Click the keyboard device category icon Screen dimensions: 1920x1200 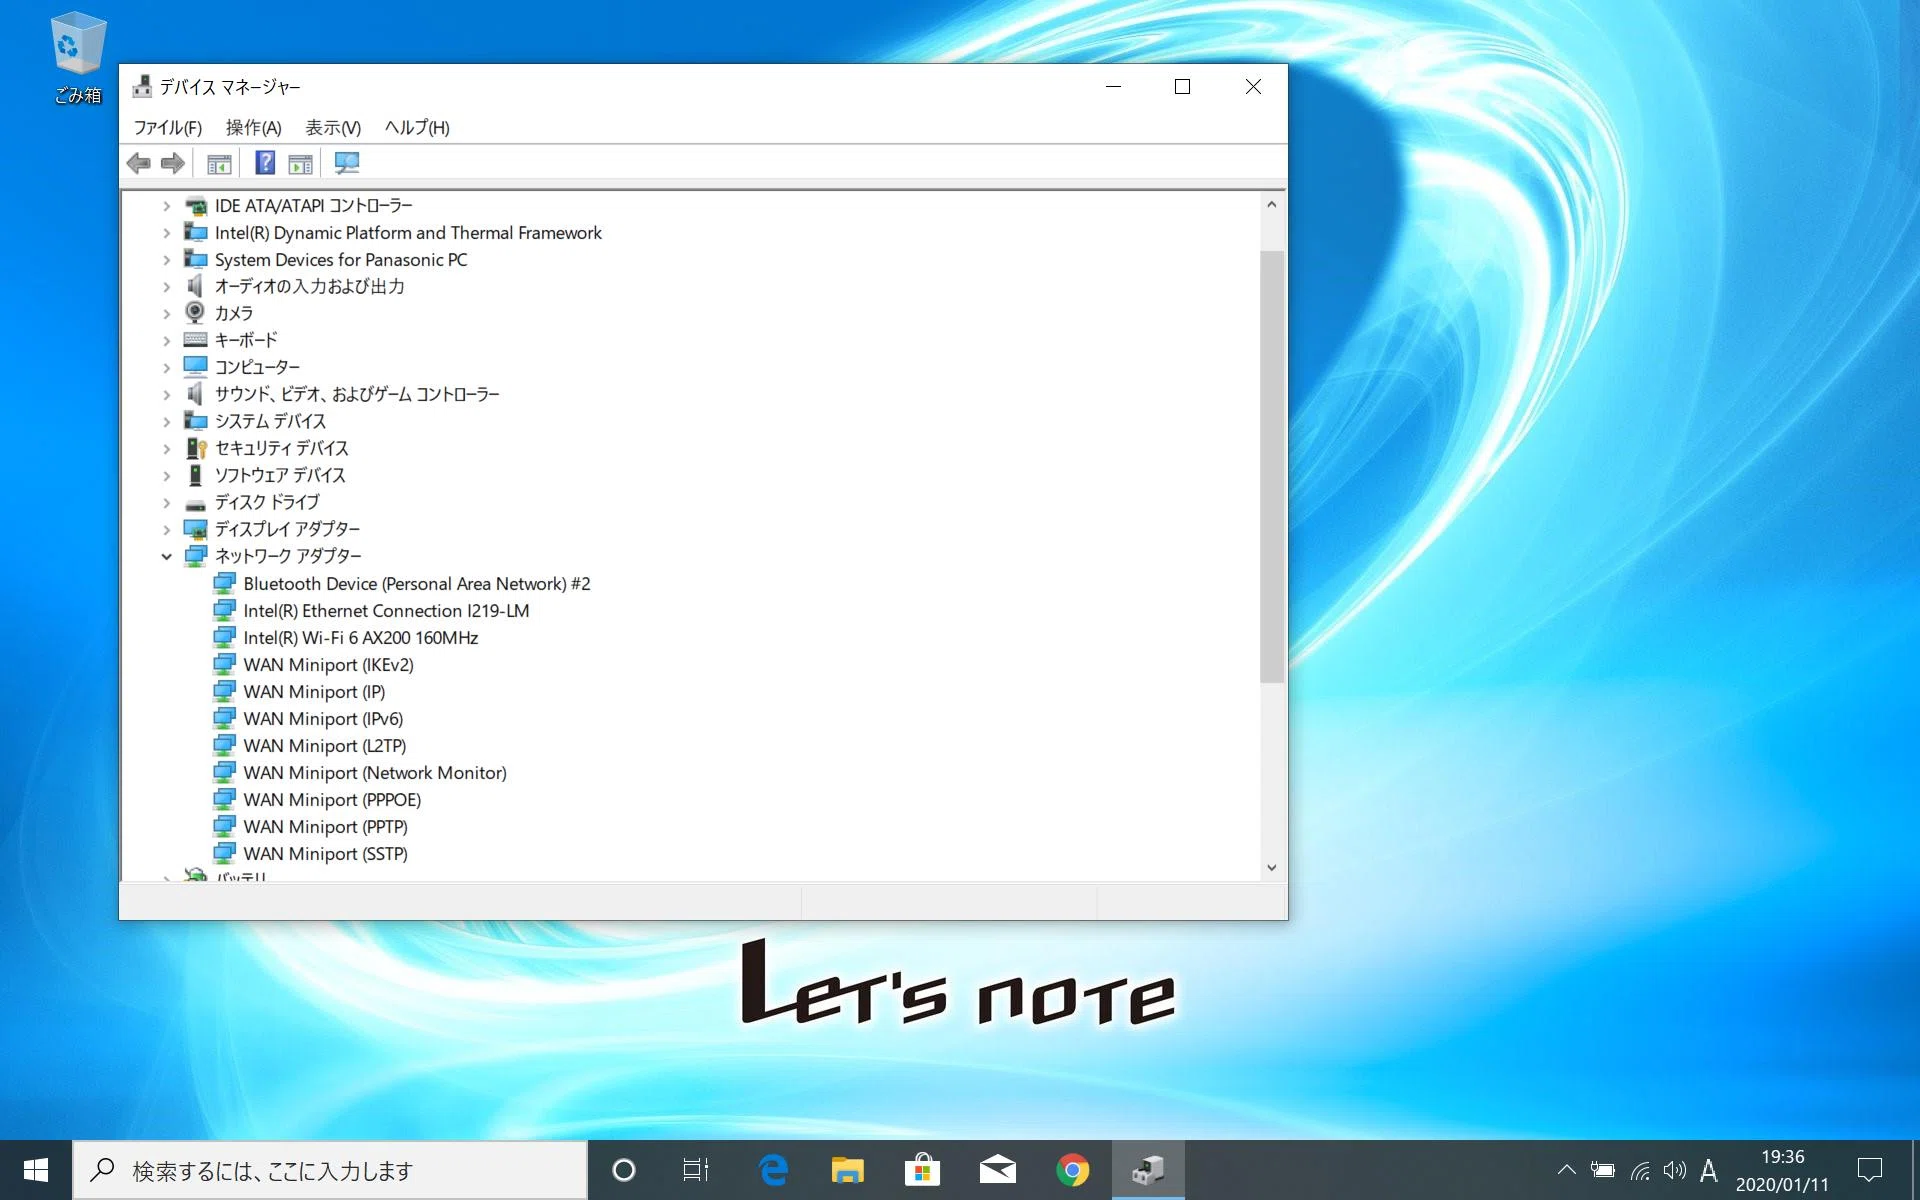(196, 340)
